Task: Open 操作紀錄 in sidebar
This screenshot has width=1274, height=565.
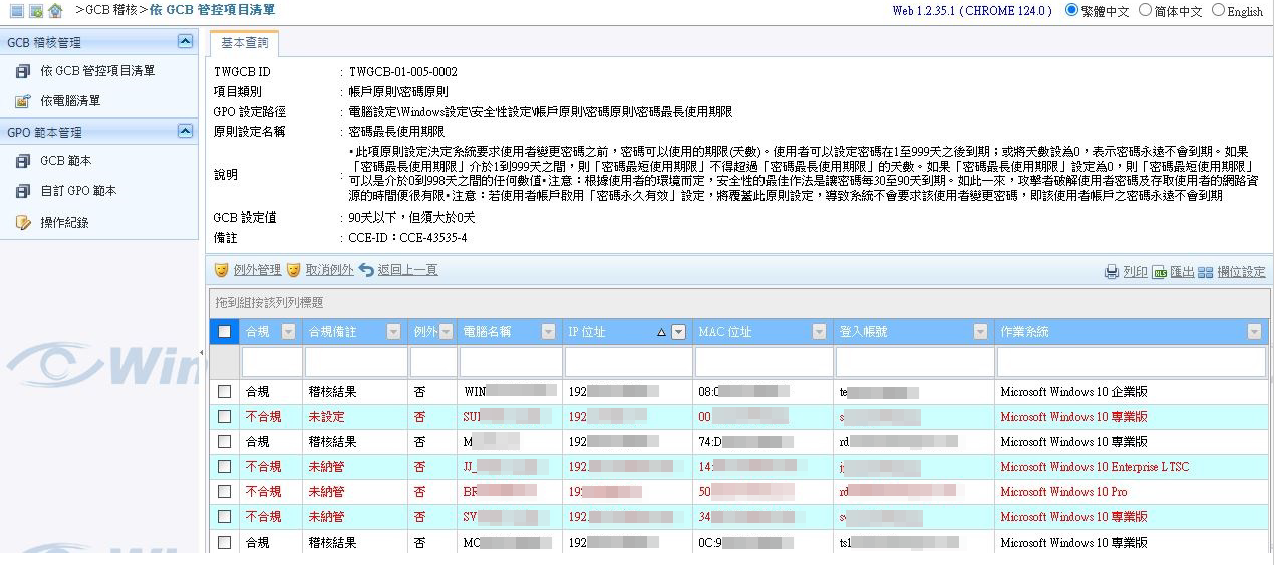Action: click(64, 222)
